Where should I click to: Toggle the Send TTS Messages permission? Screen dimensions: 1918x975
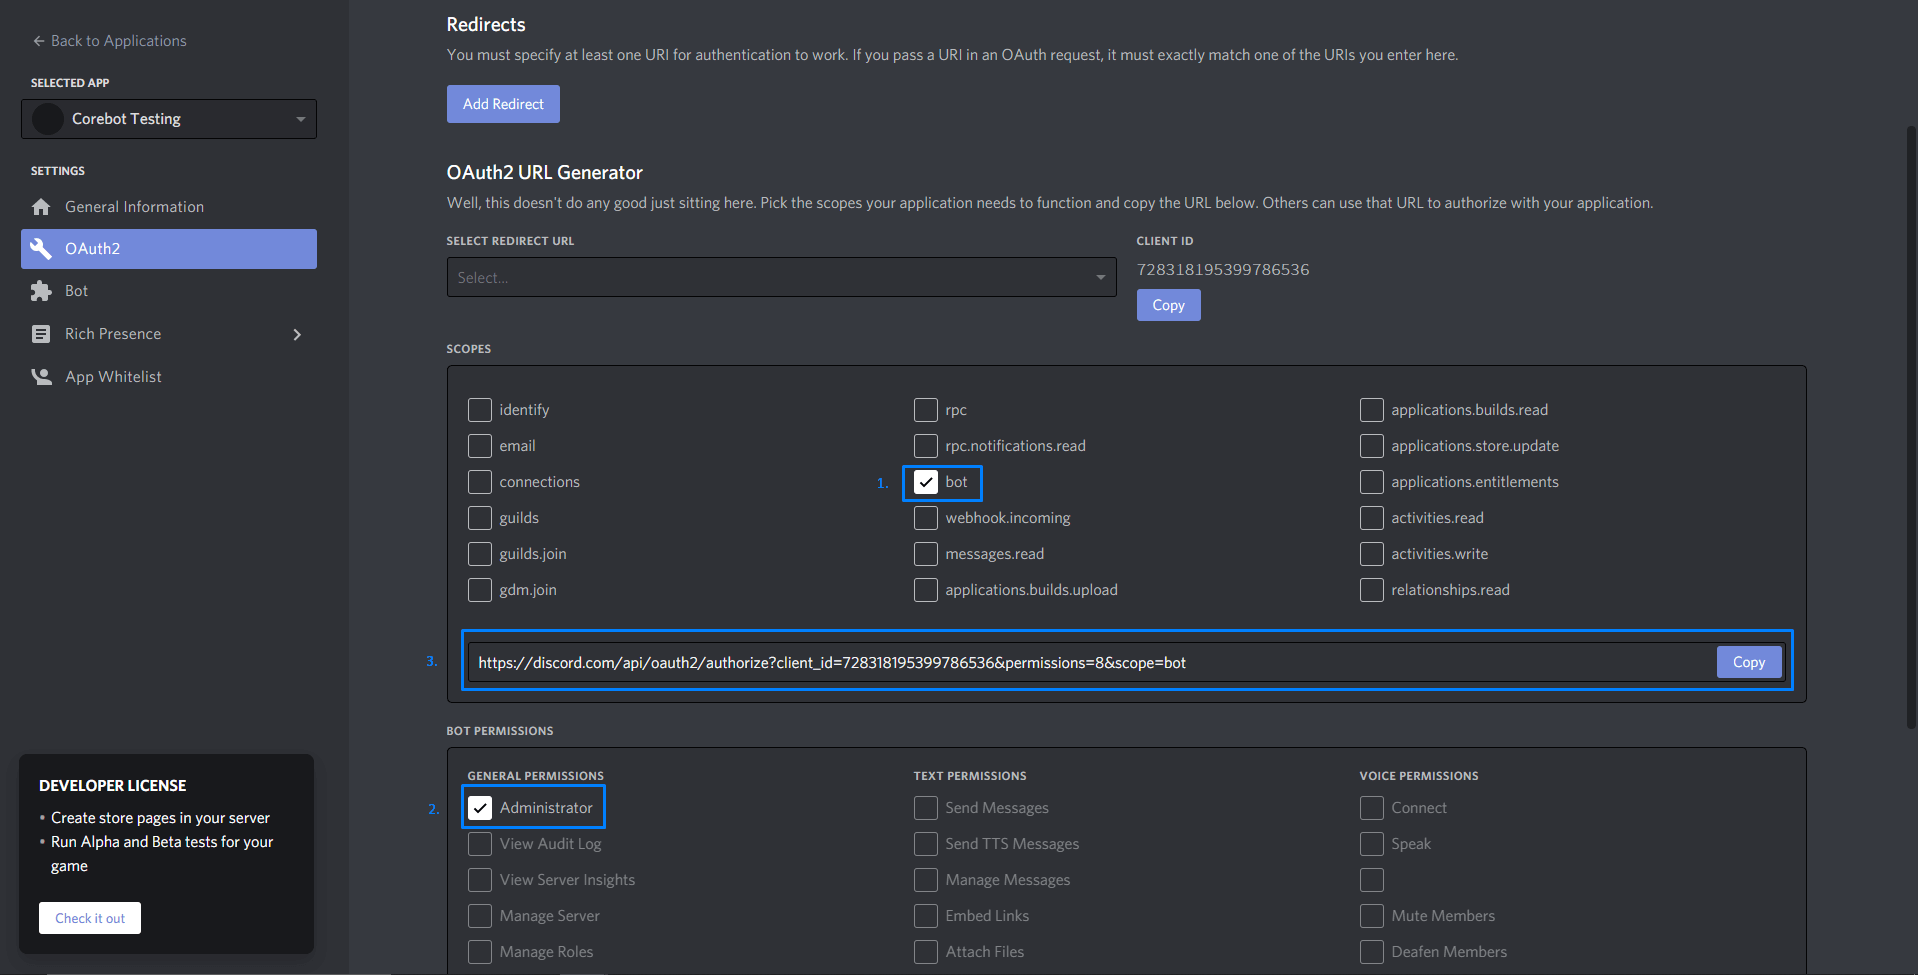click(x=926, y=844)
